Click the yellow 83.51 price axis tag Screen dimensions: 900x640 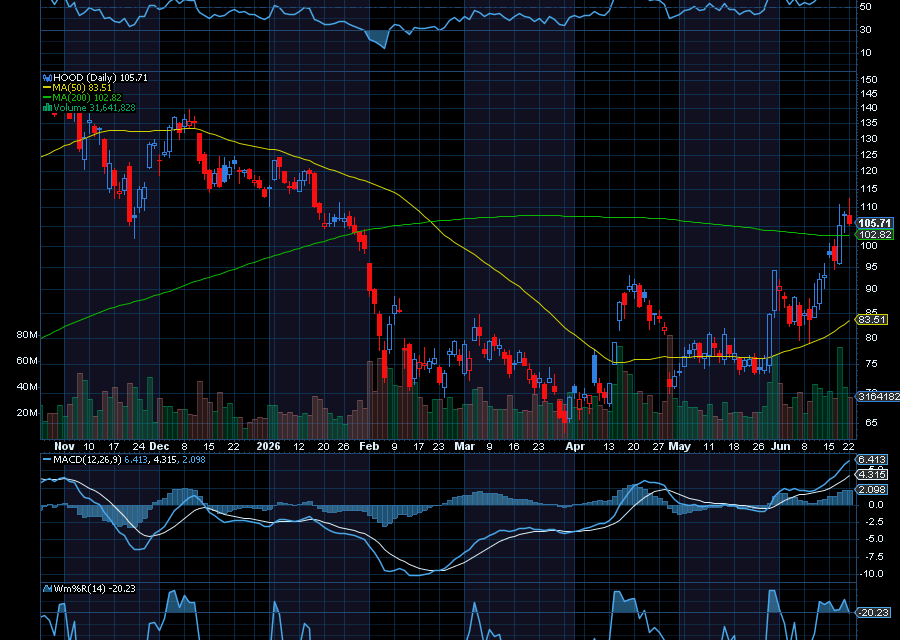tap(872, 320)
